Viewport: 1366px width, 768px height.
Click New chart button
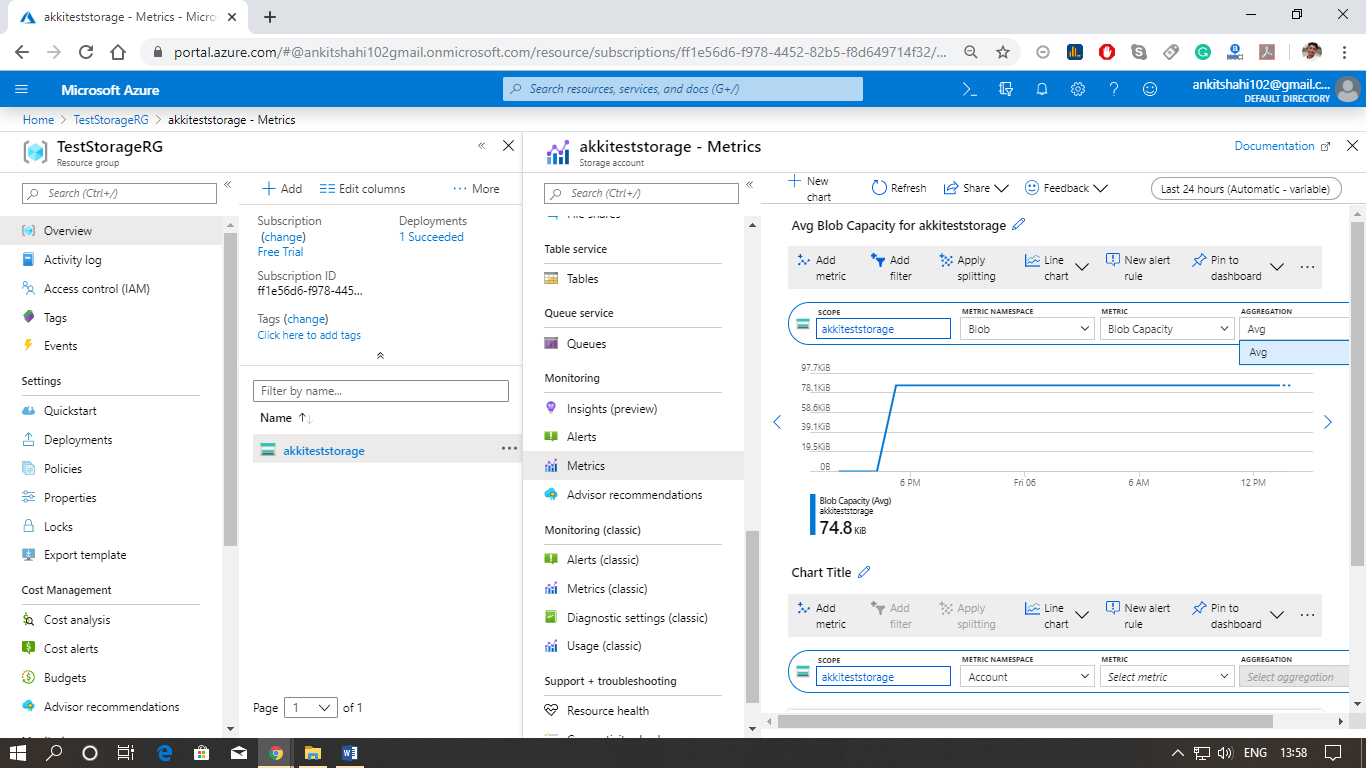tap(810, 188)
